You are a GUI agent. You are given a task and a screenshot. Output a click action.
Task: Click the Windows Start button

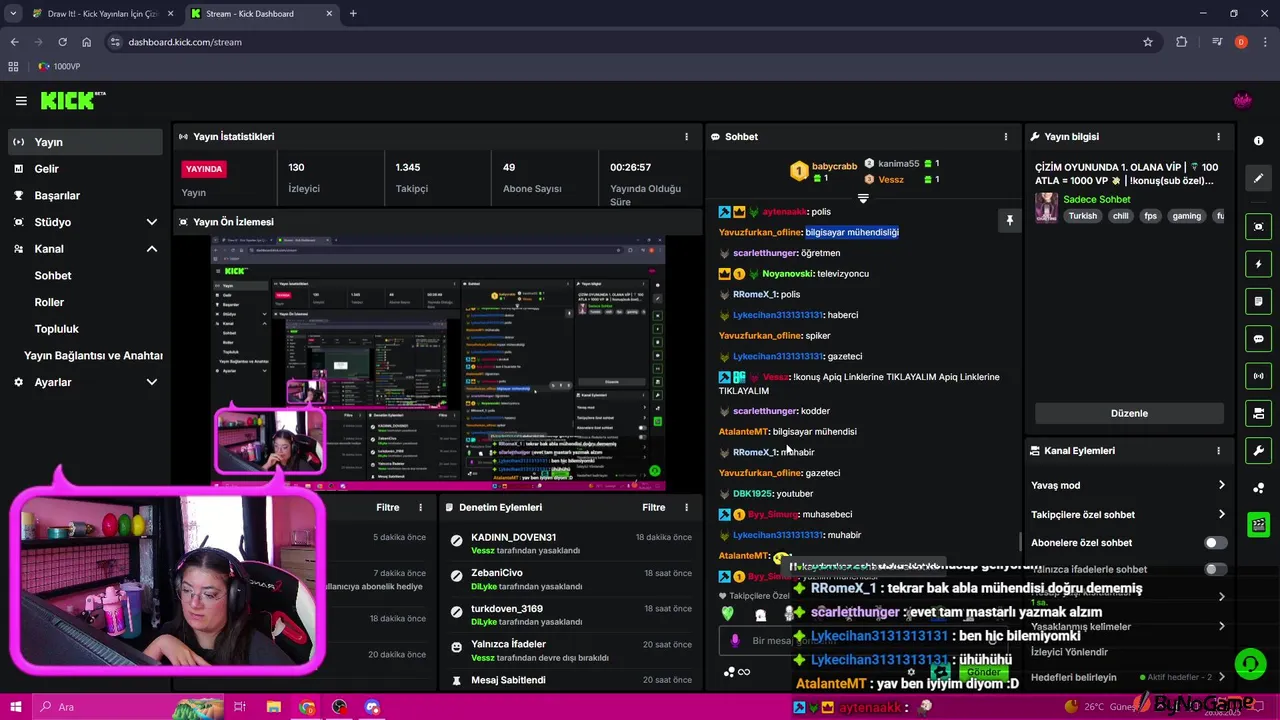tap(16, 707)
